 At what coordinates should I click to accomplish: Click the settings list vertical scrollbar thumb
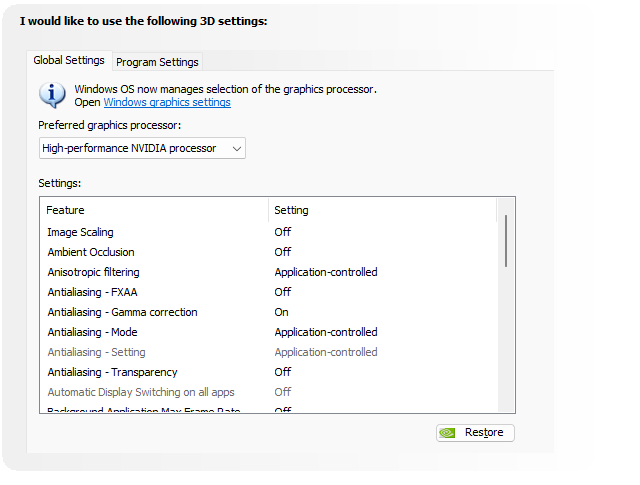(x=506, y=240)
